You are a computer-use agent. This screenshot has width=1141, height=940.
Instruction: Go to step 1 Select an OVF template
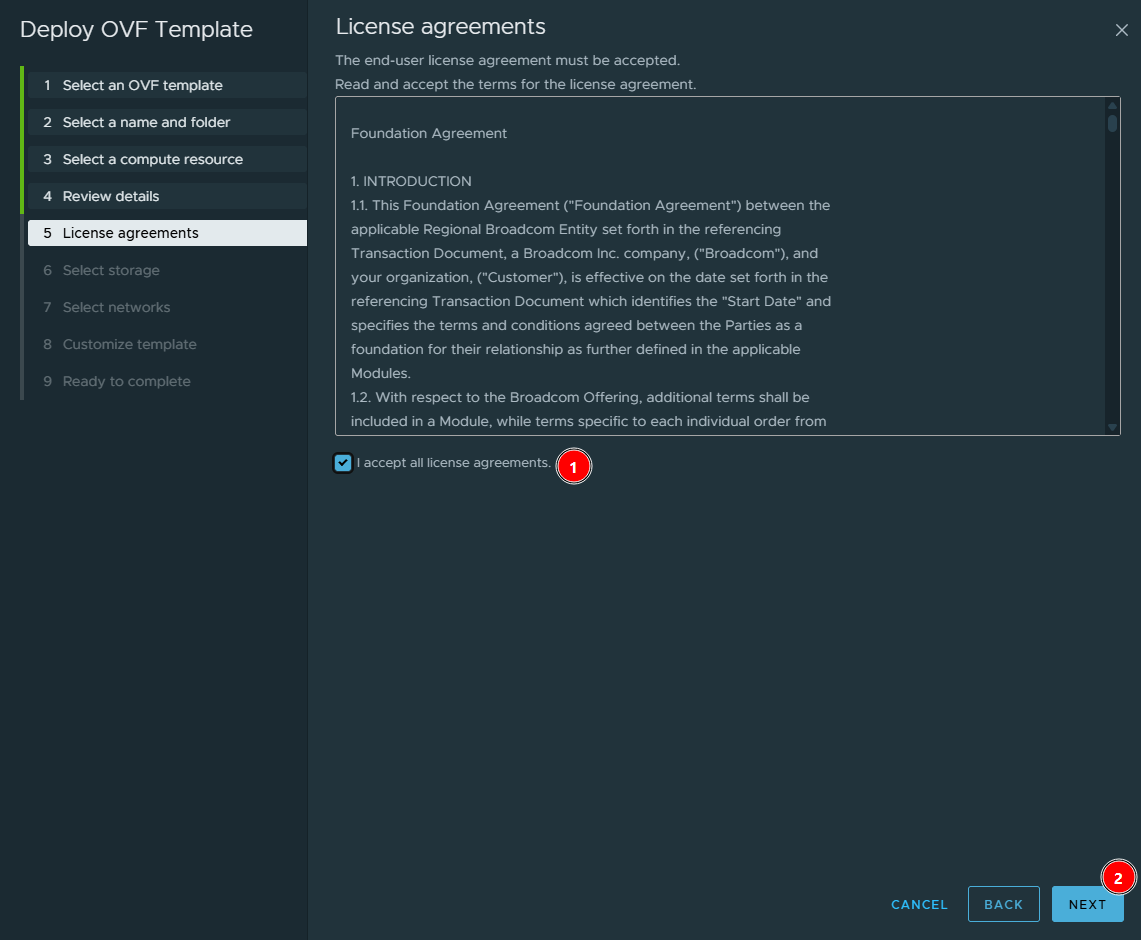coord(167,85)
